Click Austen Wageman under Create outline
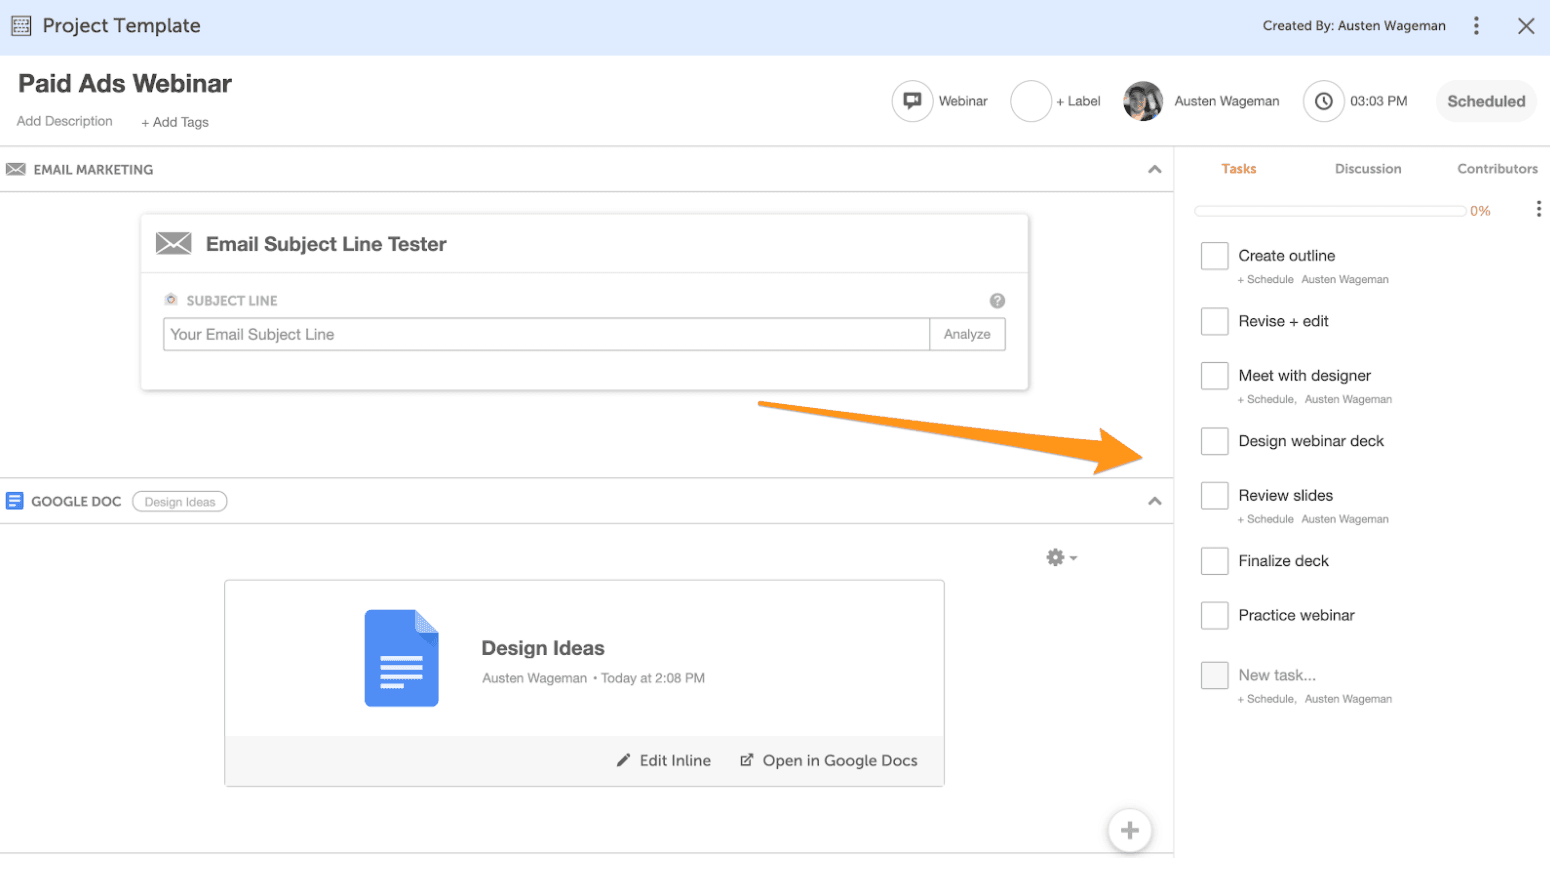 tap(1345, 280)
